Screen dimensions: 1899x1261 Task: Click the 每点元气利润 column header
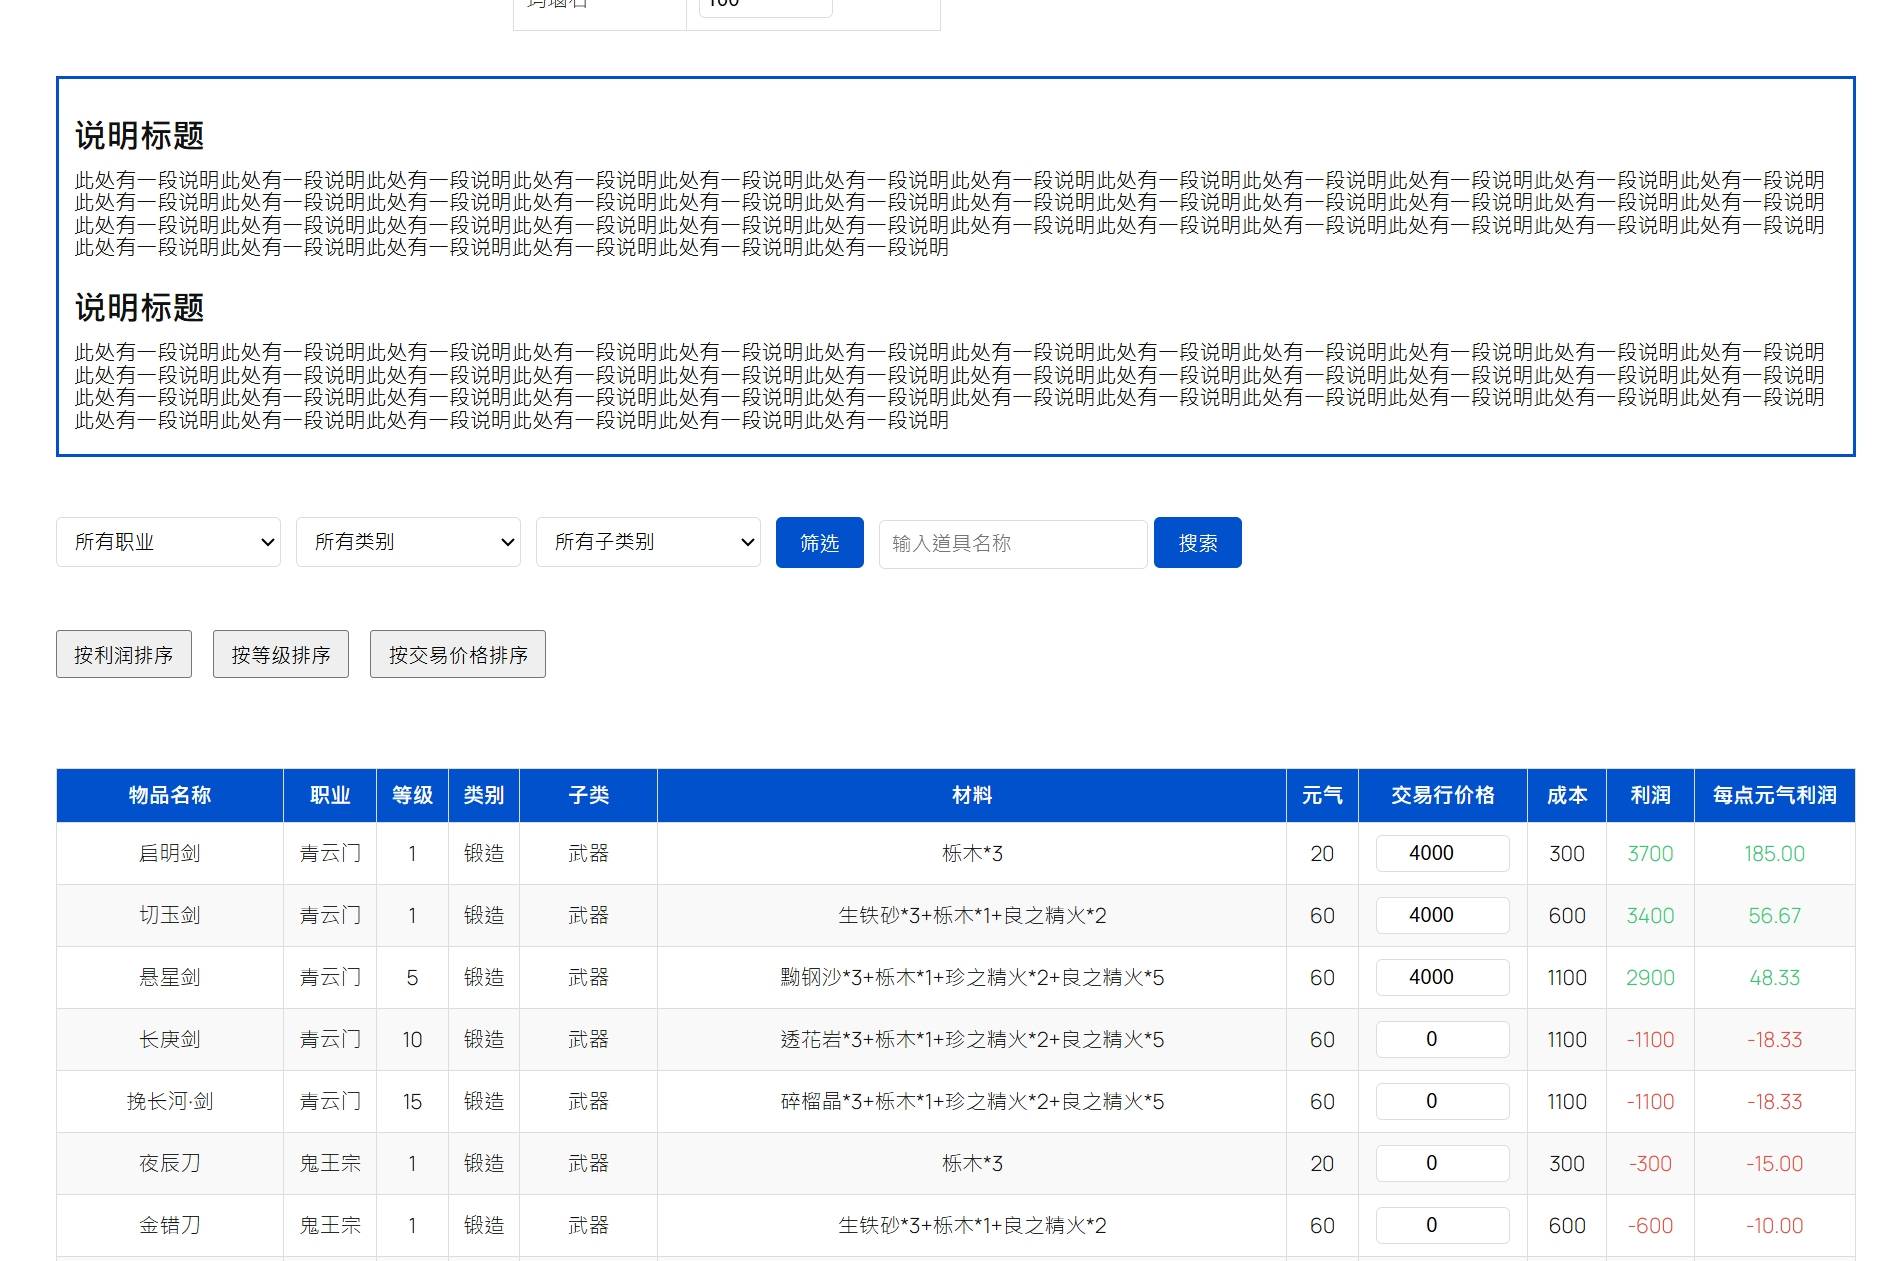point(1774,795)
